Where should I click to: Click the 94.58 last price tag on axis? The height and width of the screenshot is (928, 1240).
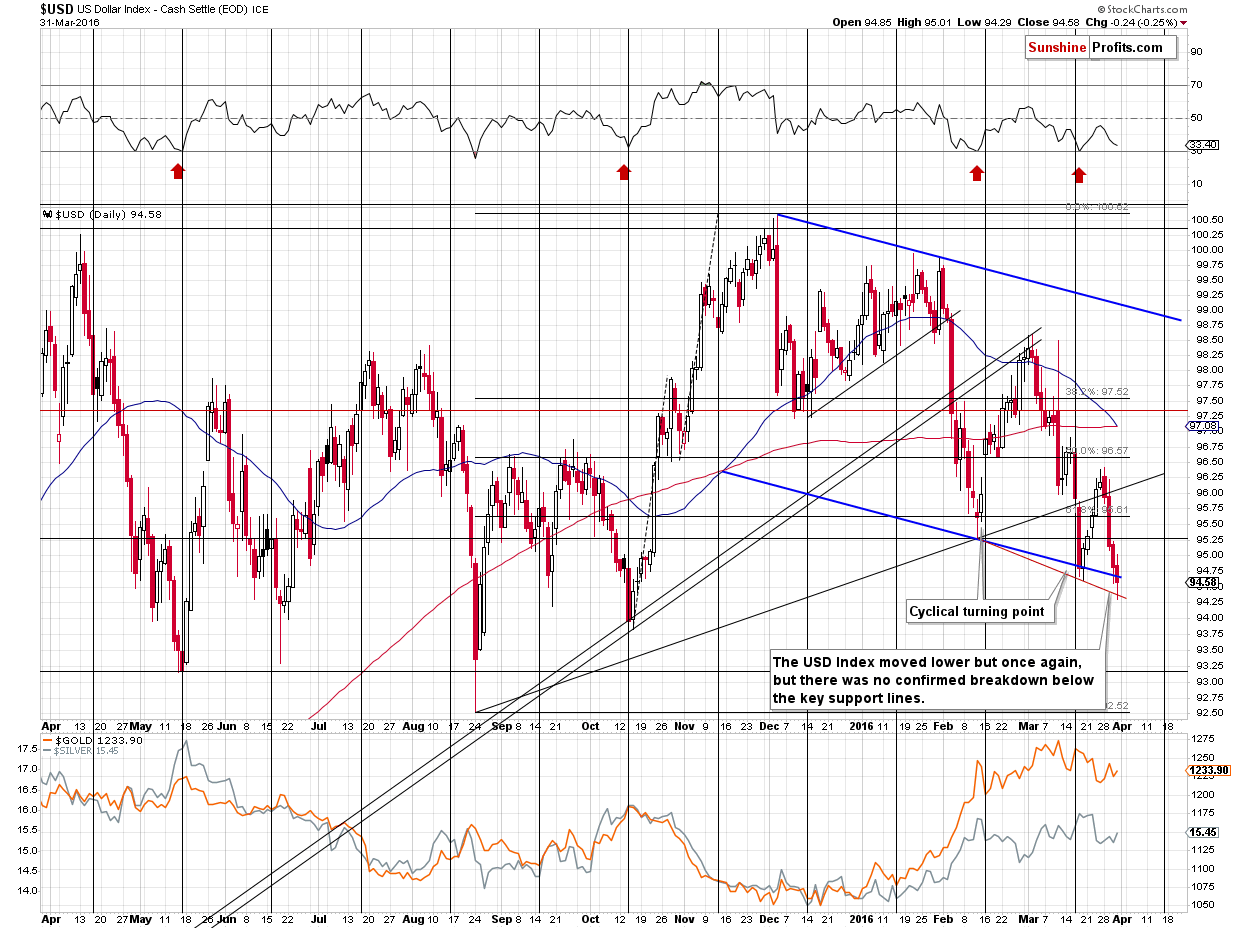pos(1203,583)
